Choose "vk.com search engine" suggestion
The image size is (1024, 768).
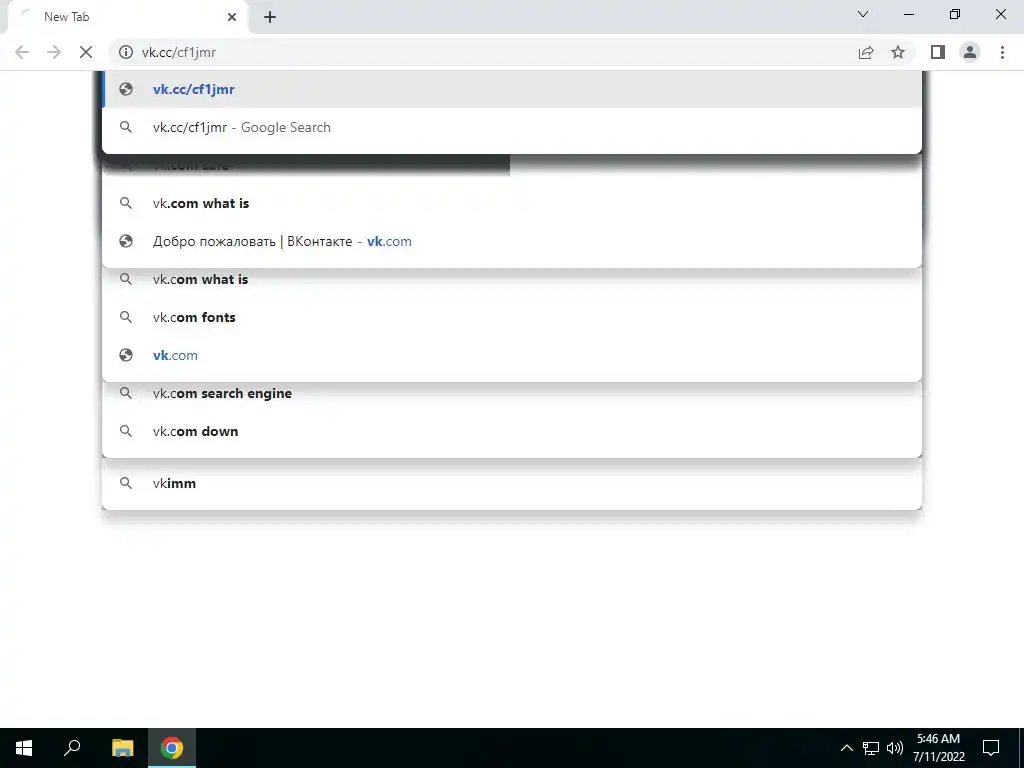click(x=512, y=393)
